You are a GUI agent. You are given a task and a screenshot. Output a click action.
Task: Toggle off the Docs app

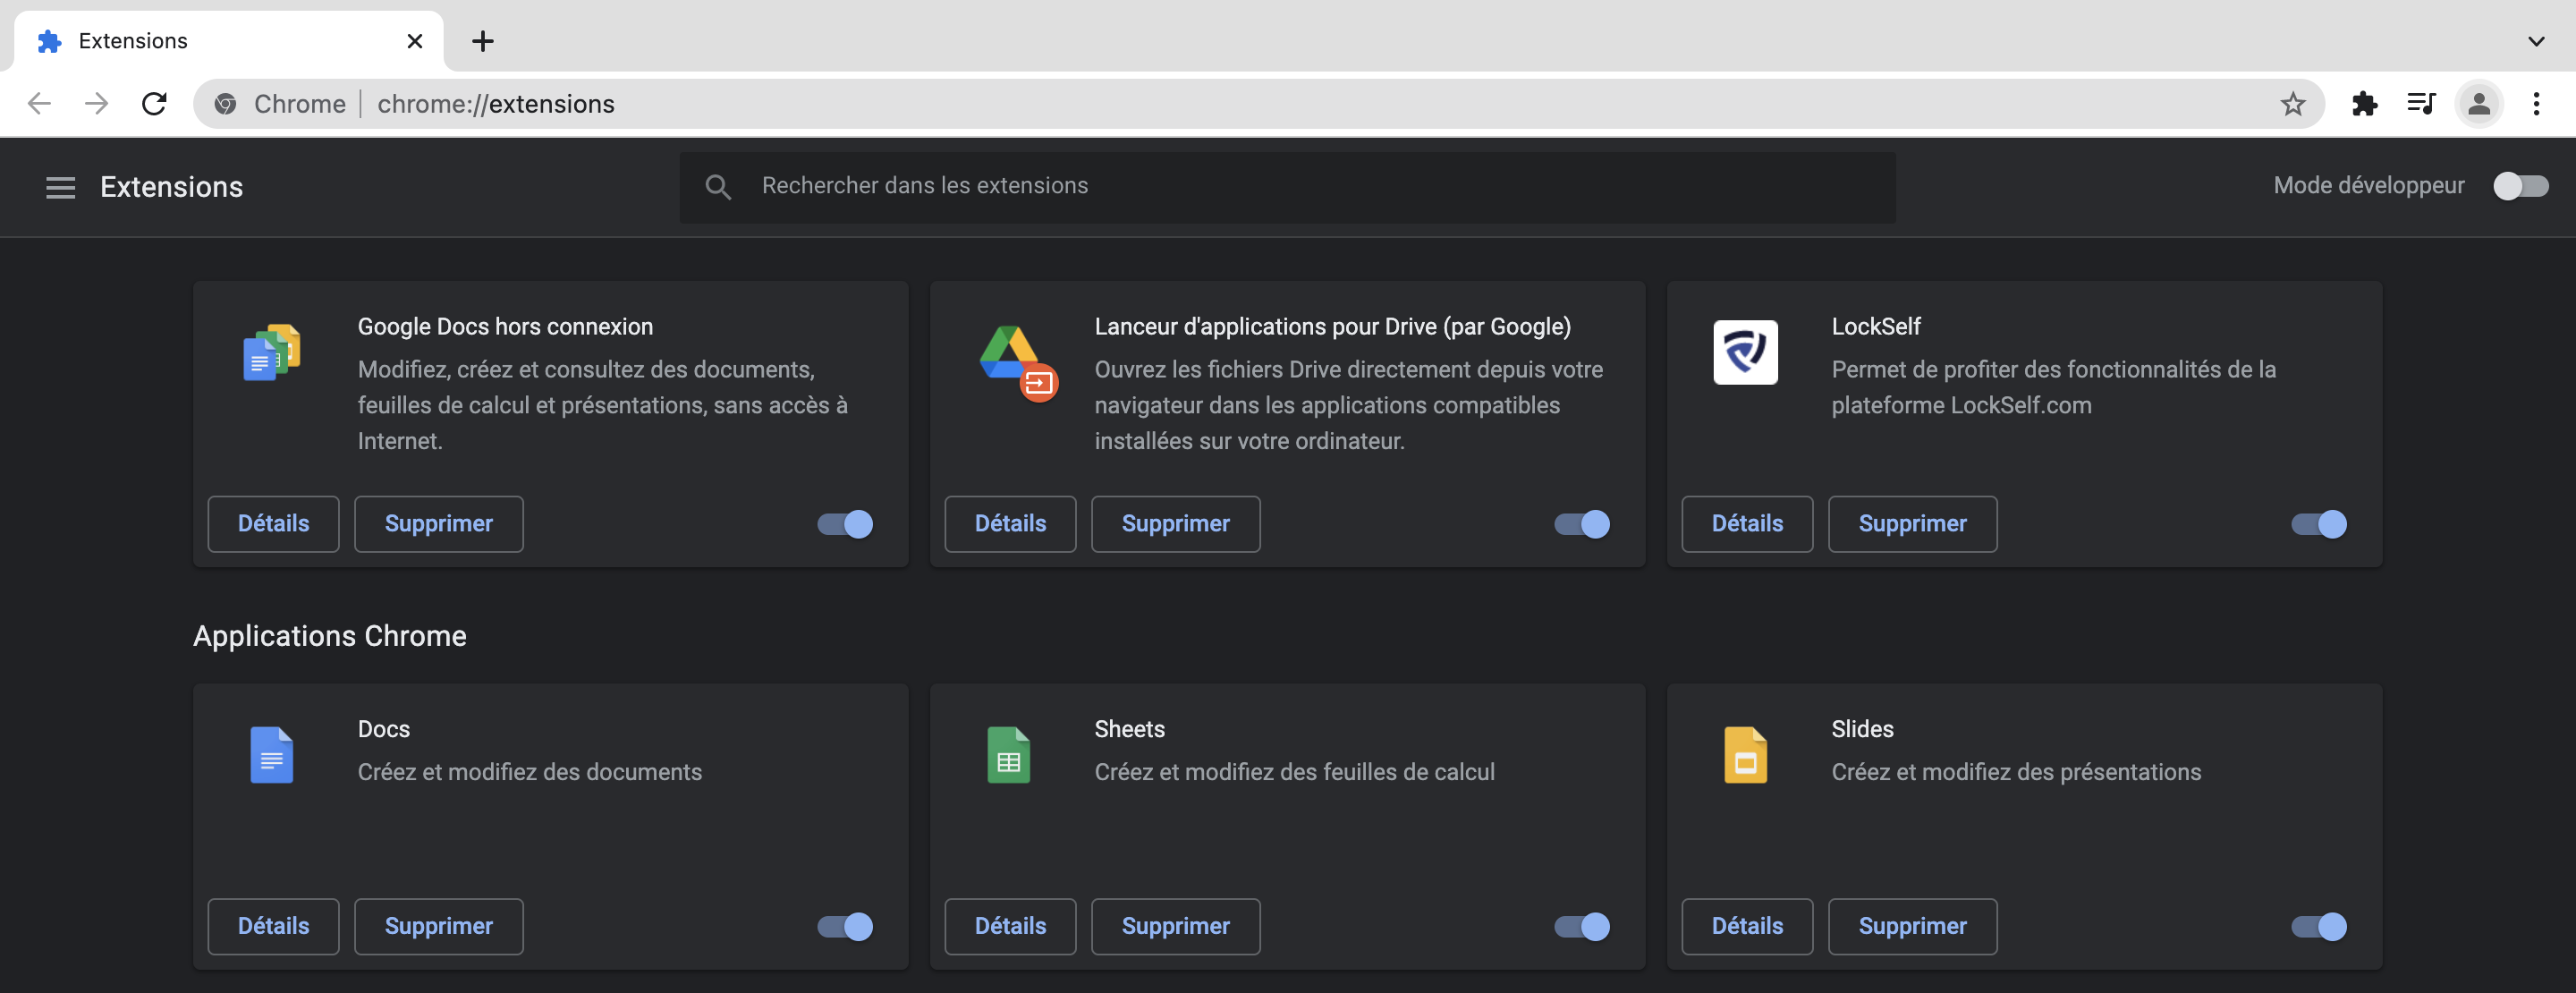(x=845, y=927)
